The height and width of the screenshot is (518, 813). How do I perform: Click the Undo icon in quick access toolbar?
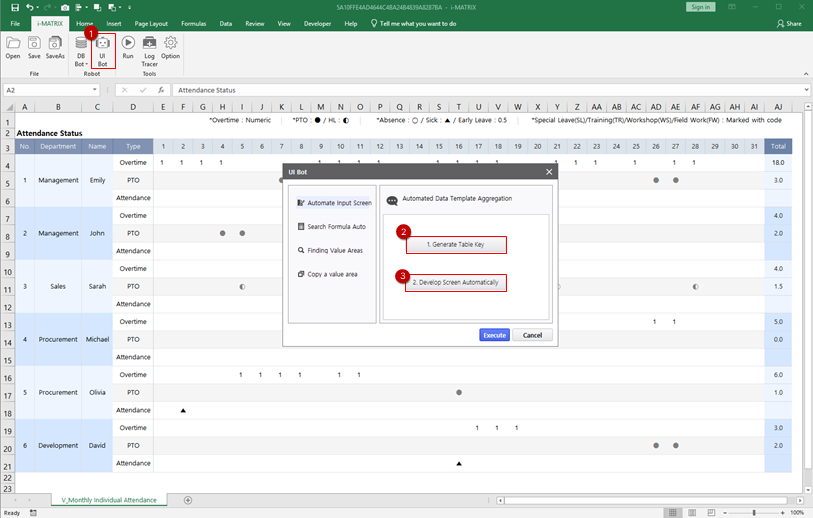[x=31, y=7]
